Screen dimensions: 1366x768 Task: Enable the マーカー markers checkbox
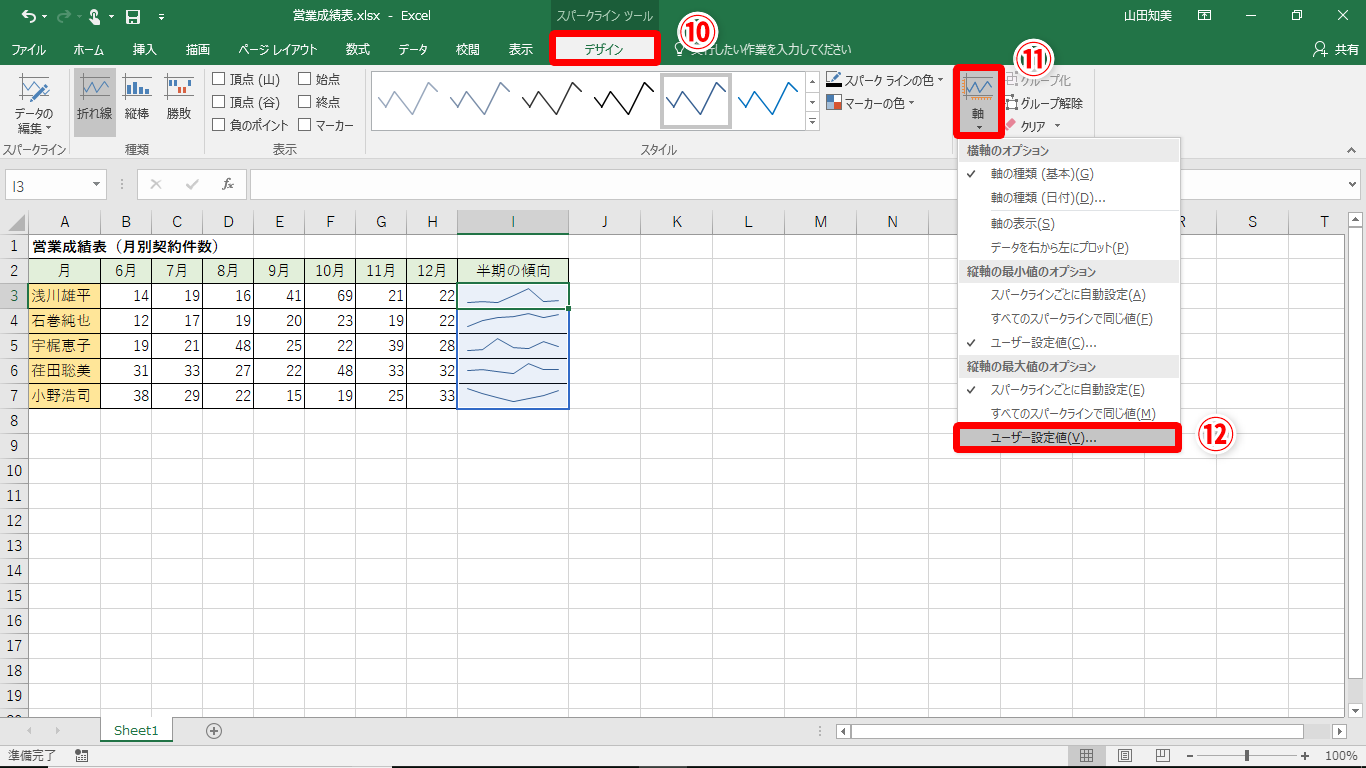305,125
